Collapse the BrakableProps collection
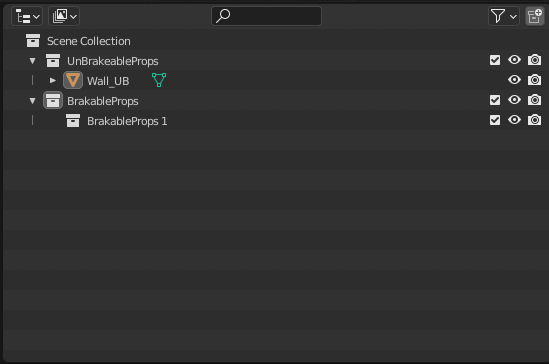This screenshot has width=549, height=364. [x=33, y=101]
